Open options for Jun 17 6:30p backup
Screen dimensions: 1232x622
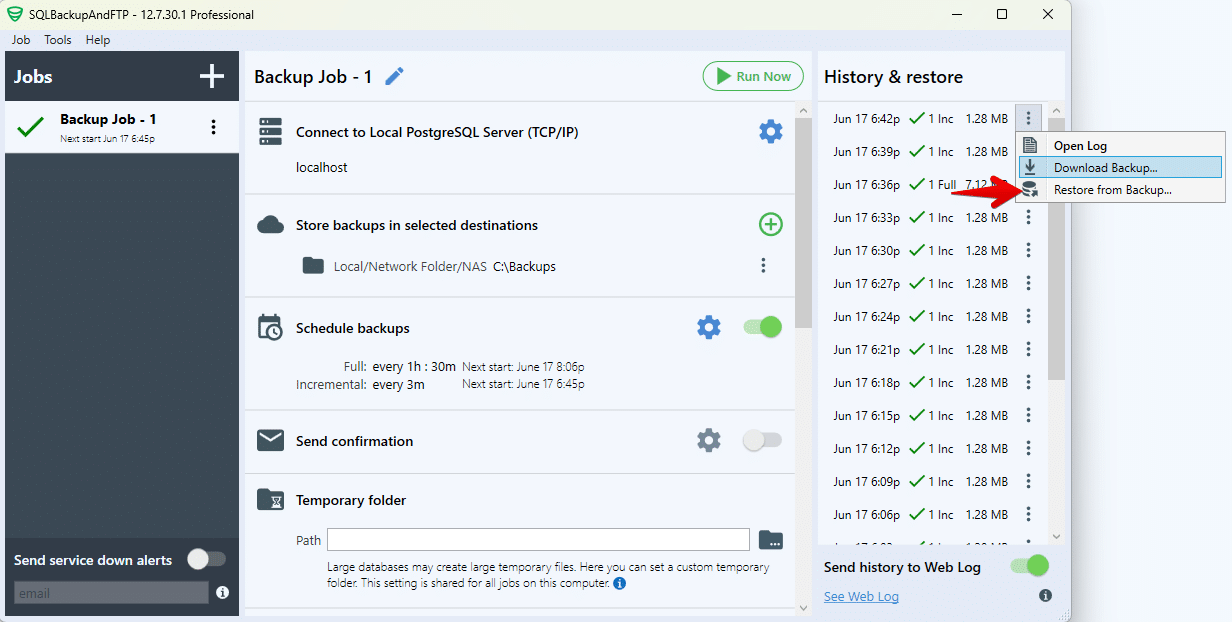(x=1028, y=250)
